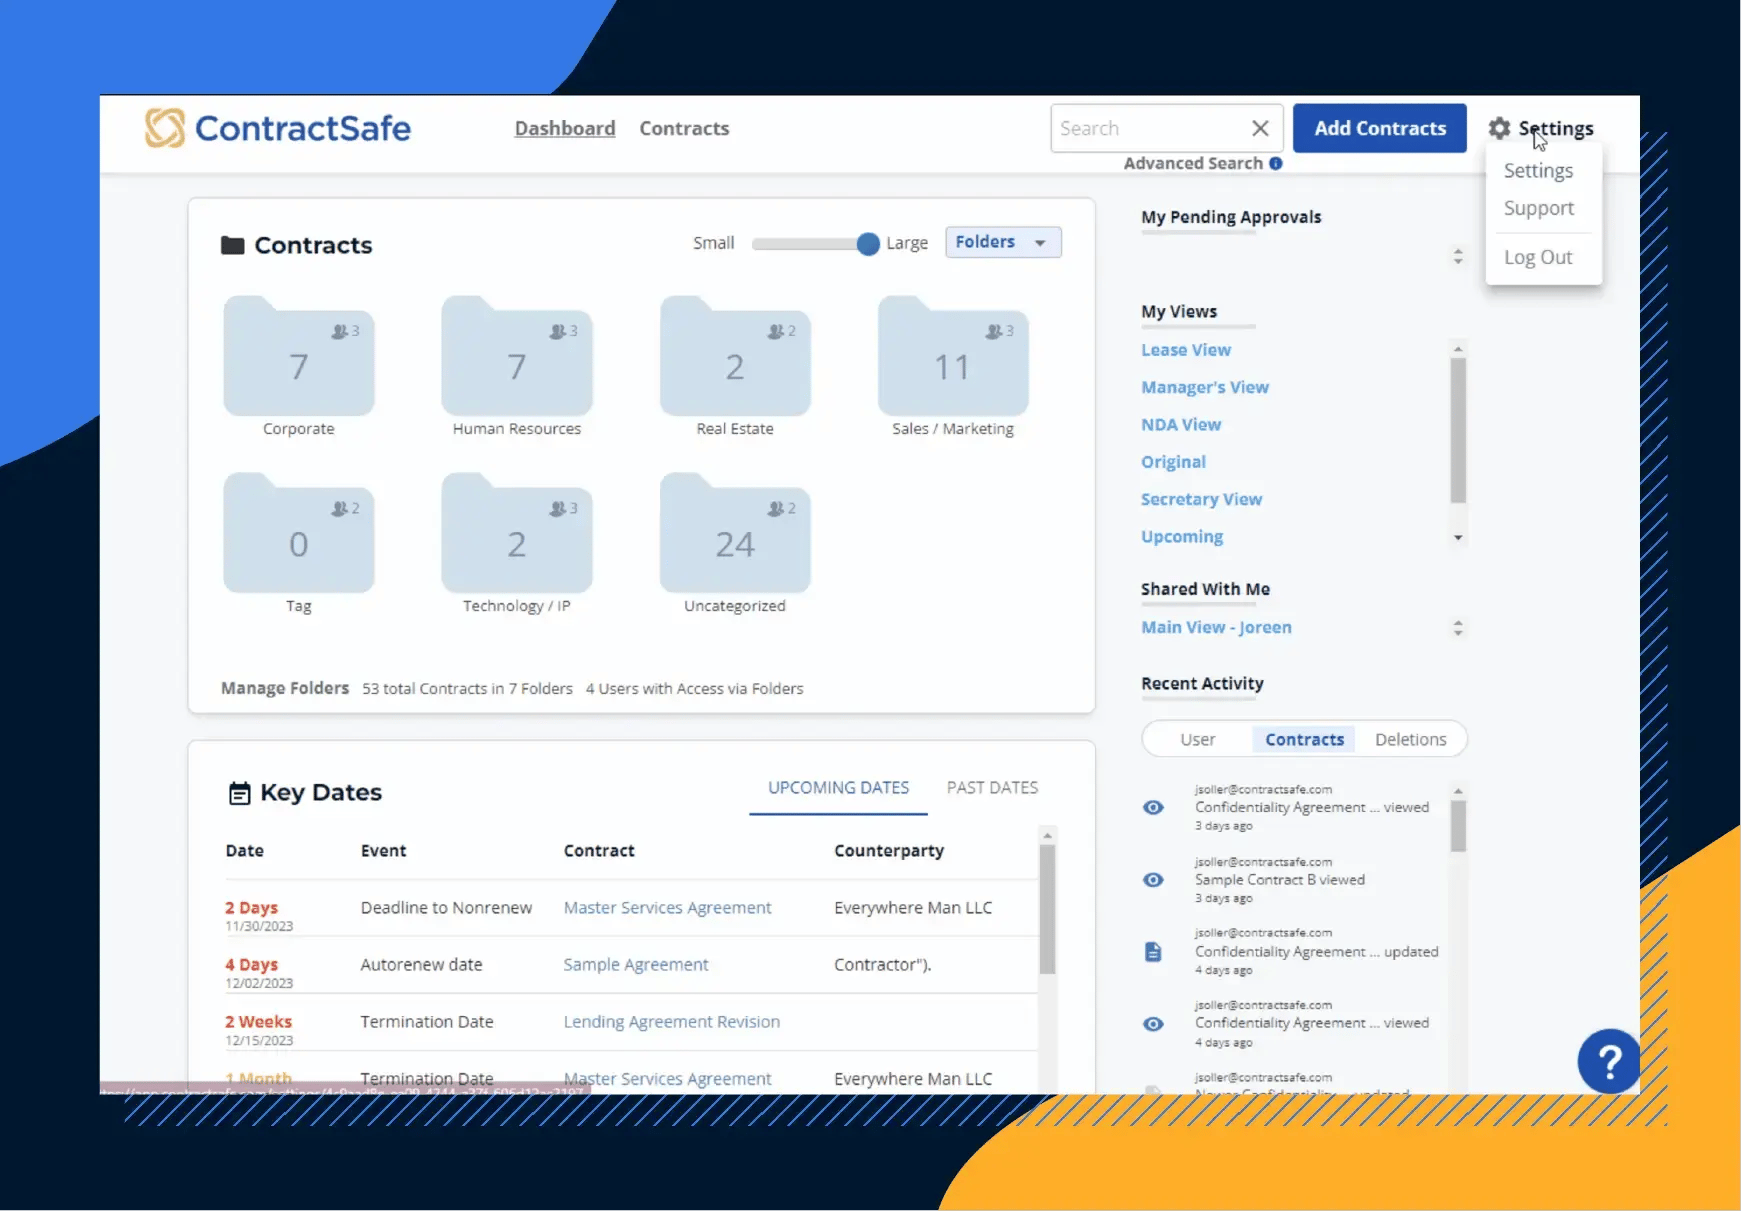Open the Corporate folder
The width and height of the screenshot is (1741, 1211).
299,356
